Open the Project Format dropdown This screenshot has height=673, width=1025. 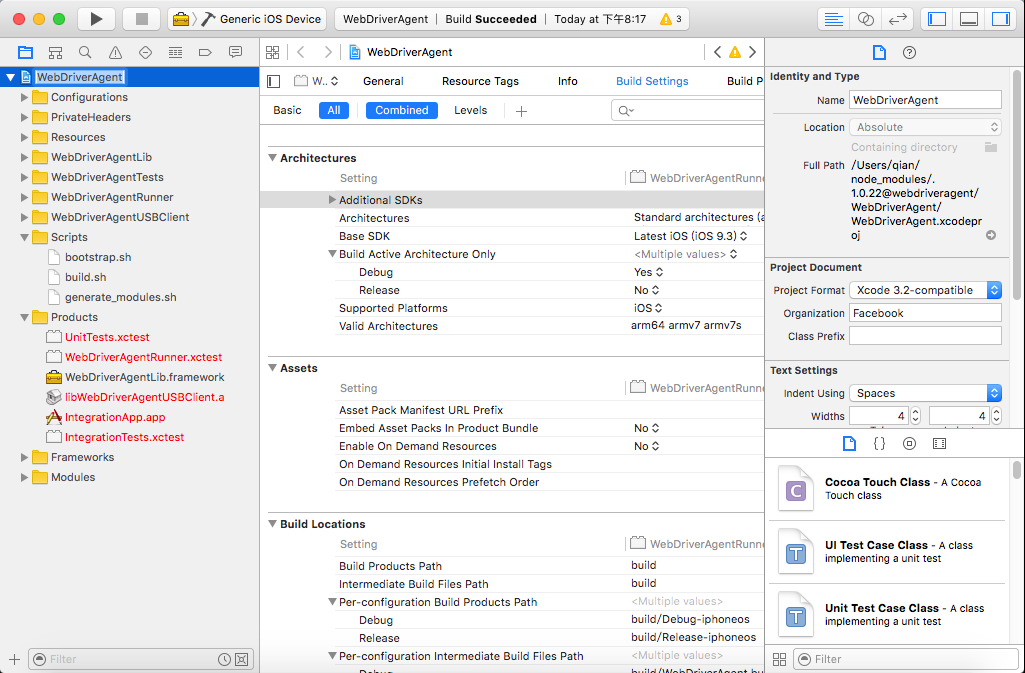[x=925, y=290]
